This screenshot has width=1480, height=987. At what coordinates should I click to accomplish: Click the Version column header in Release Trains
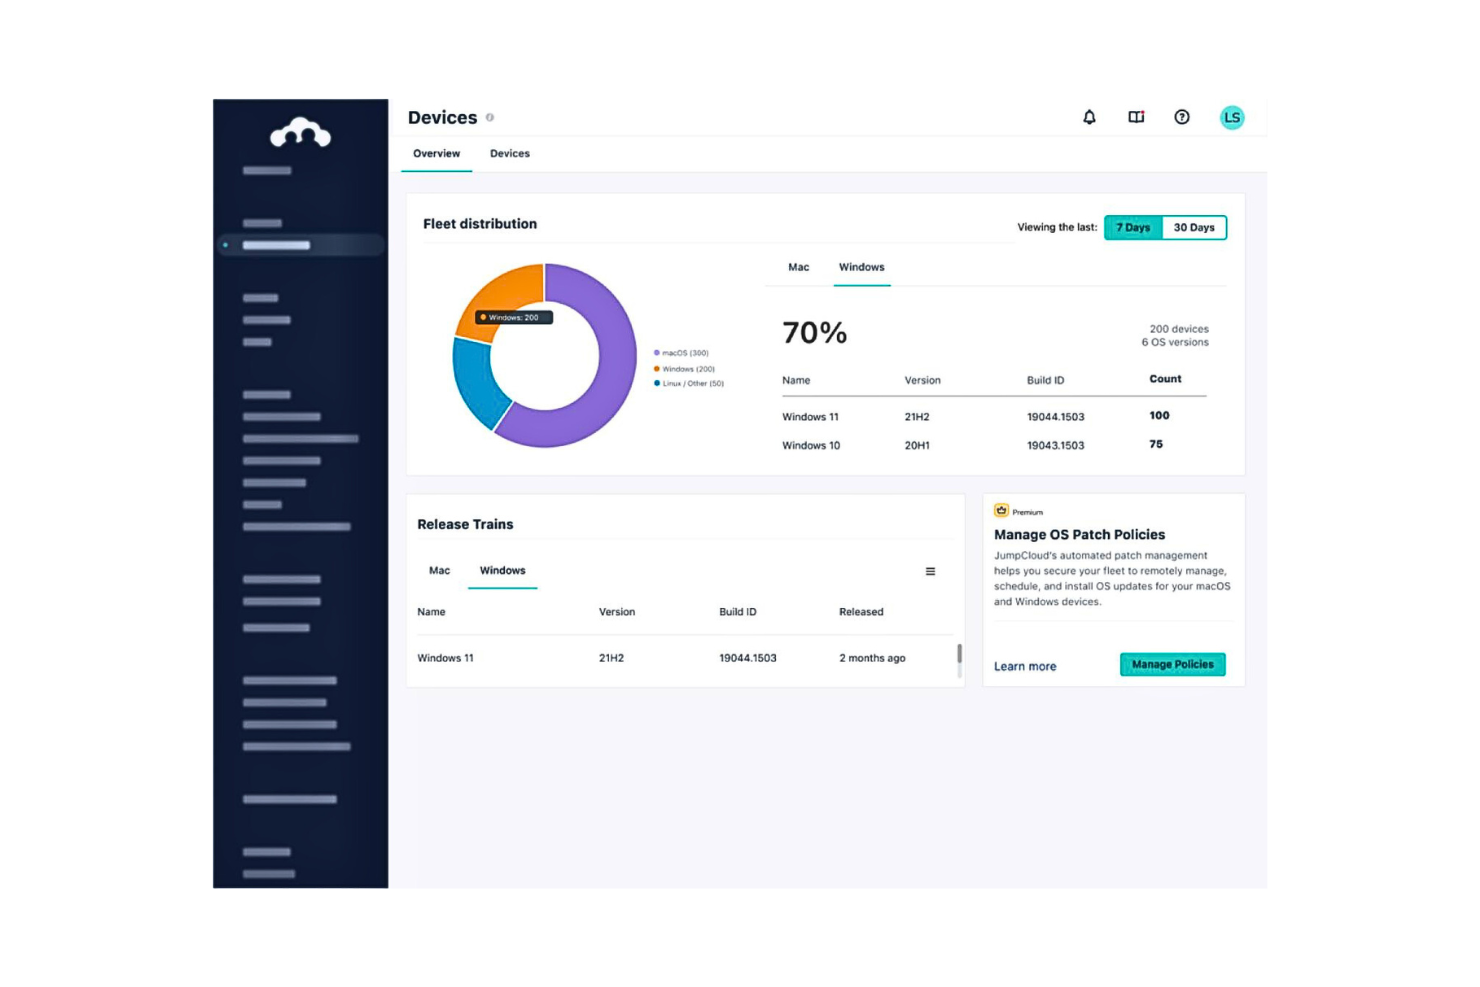617,612
